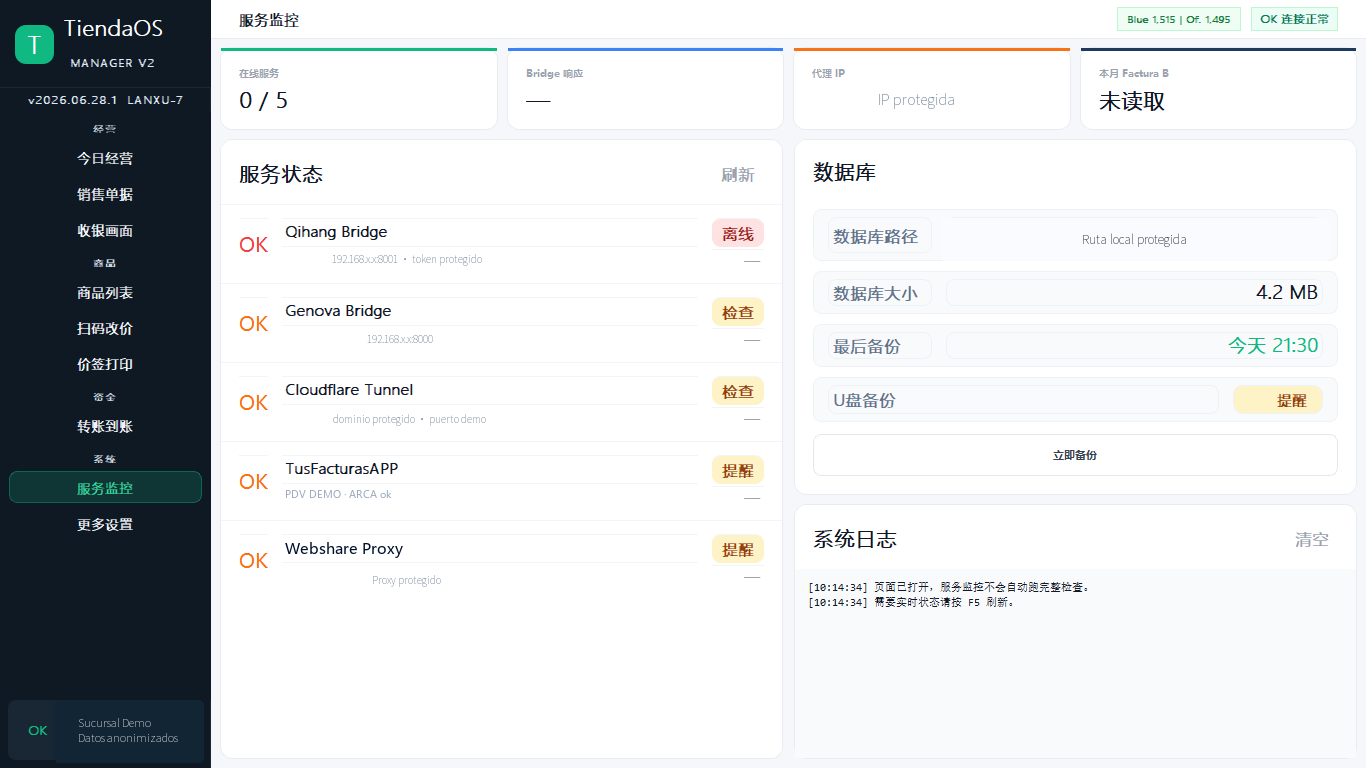Click the Bridge 响应 summary card
Screen dimensions: 1366x768
[645, 89]
